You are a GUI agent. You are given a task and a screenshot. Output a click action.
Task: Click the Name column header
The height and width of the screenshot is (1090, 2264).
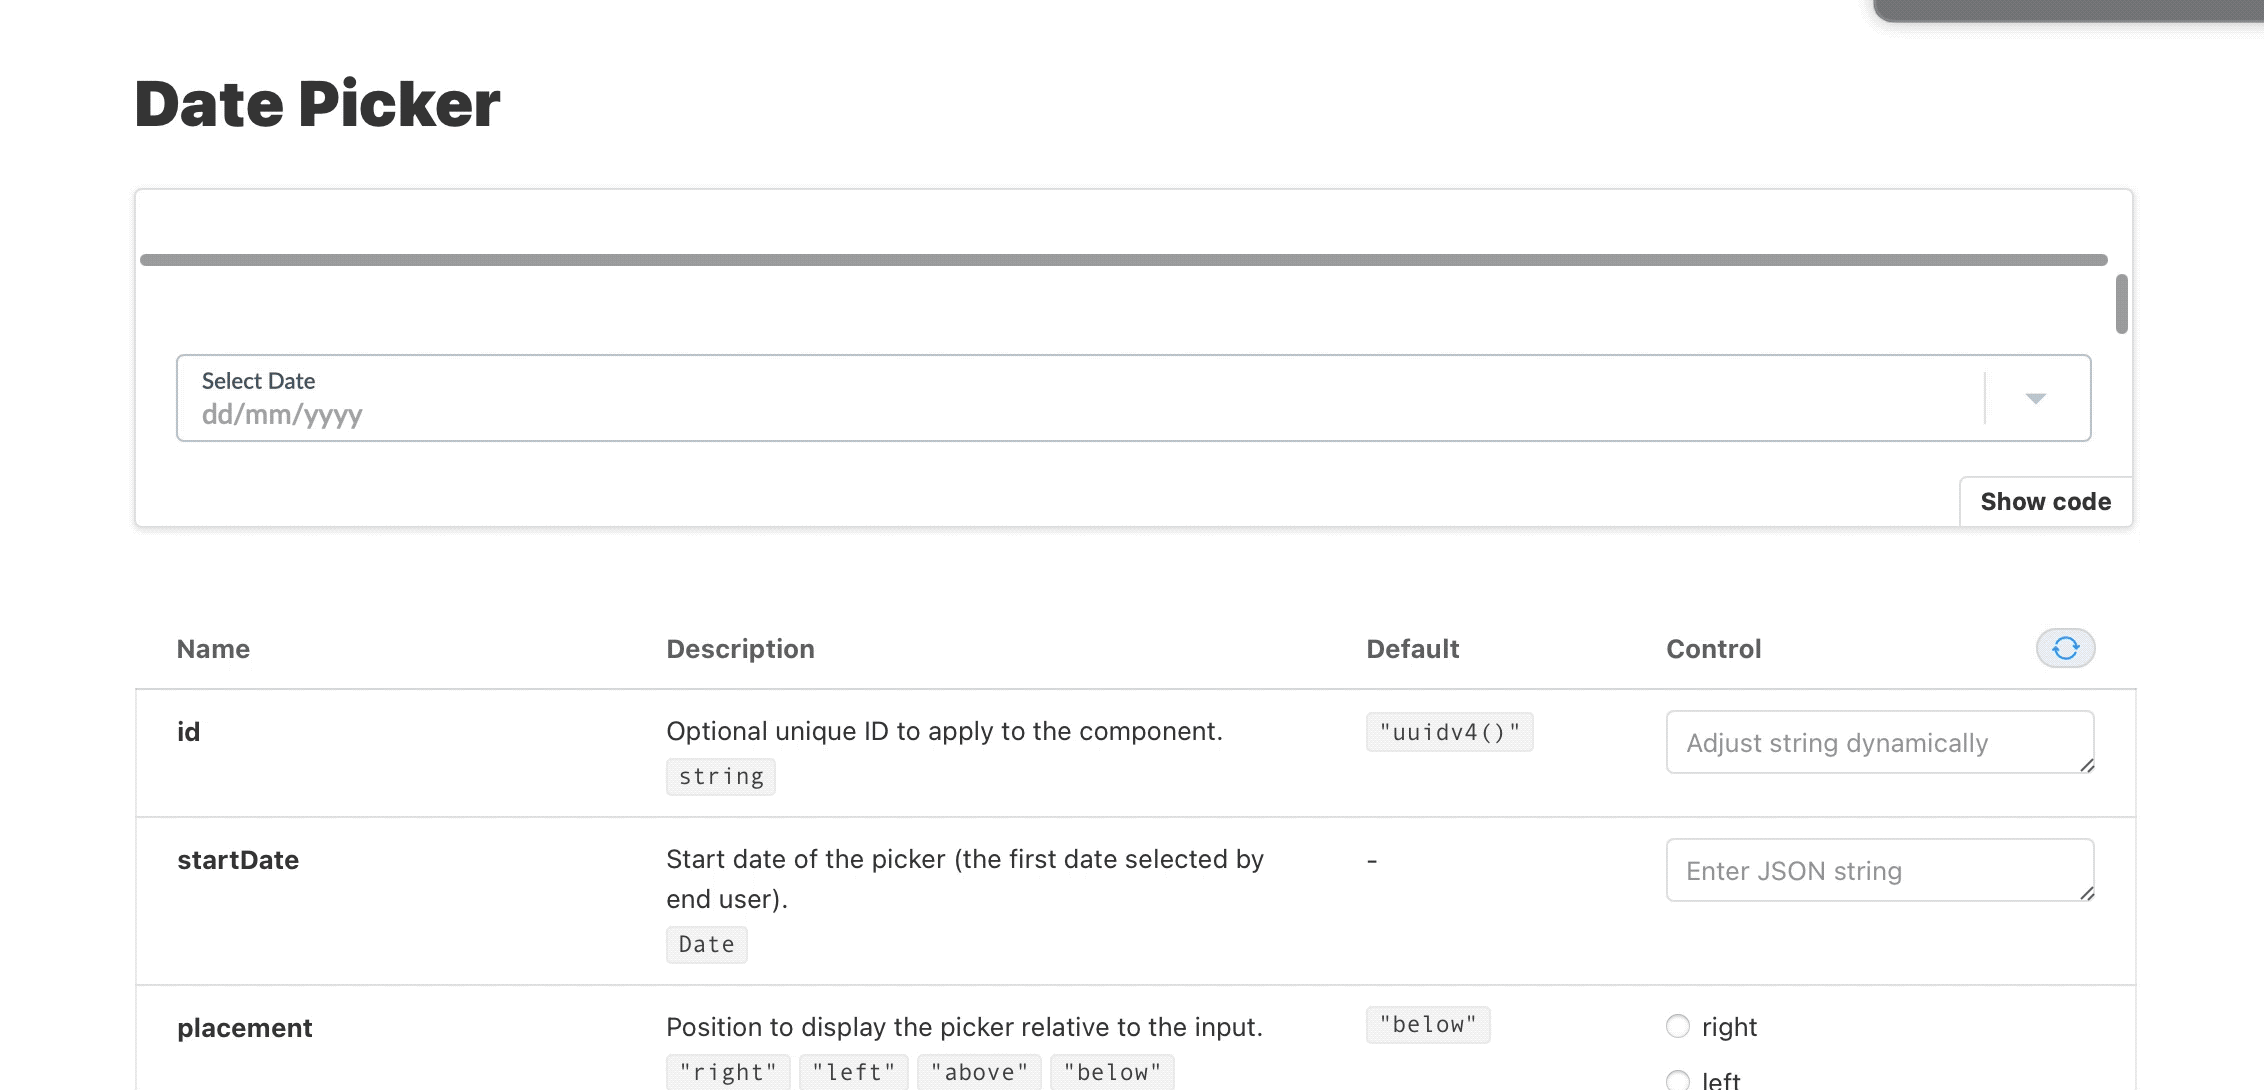click(x=212, y=648)
